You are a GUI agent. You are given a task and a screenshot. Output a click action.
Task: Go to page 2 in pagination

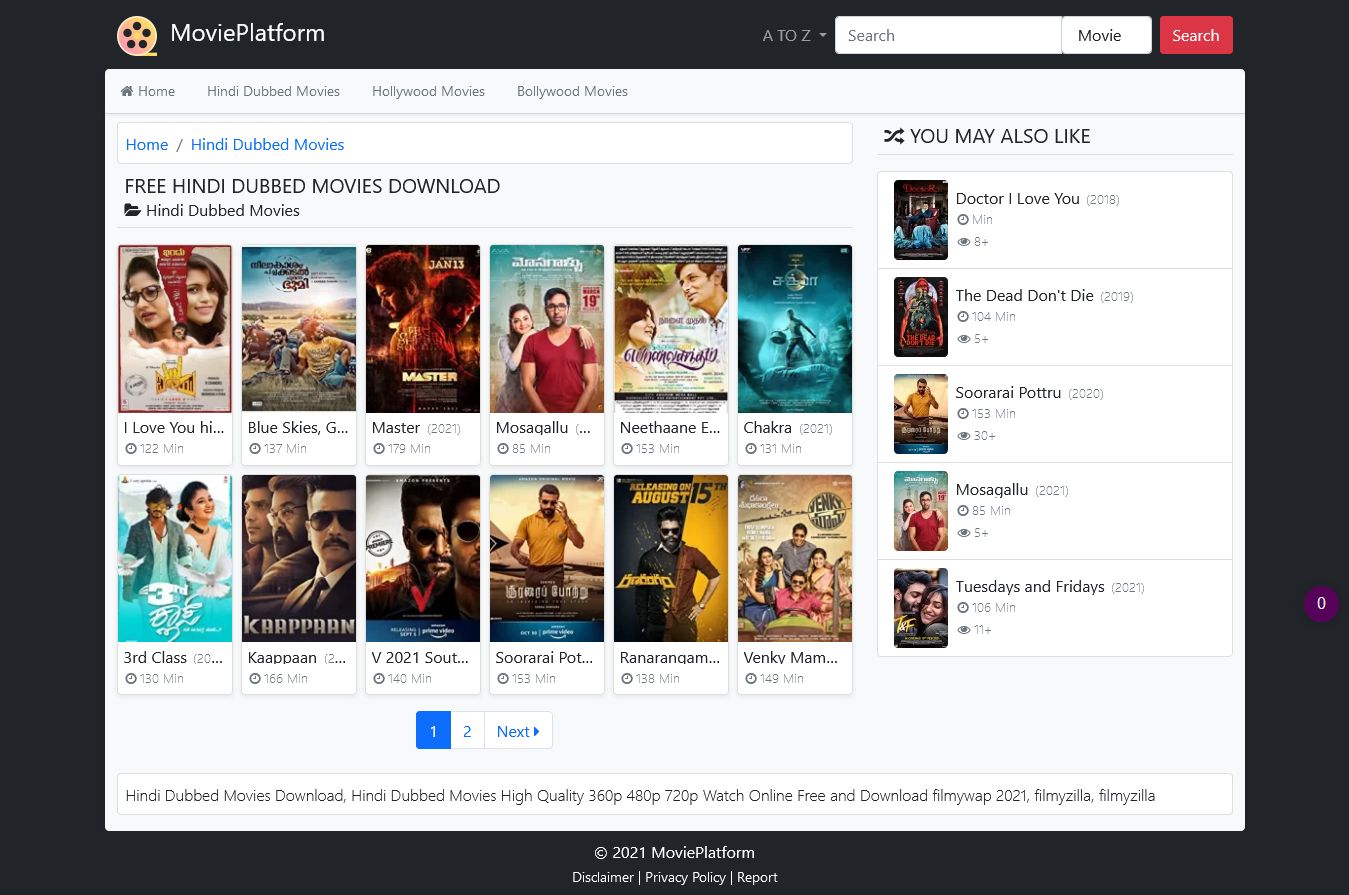(x=467, y=731)
